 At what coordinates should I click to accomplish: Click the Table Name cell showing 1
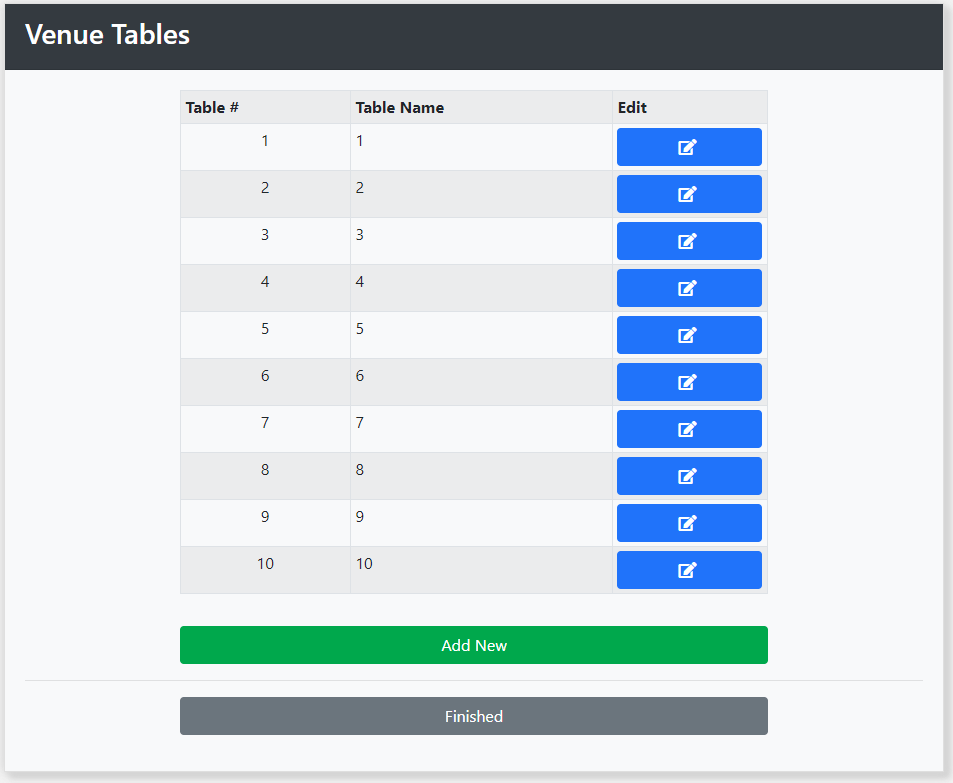(481, 147)
